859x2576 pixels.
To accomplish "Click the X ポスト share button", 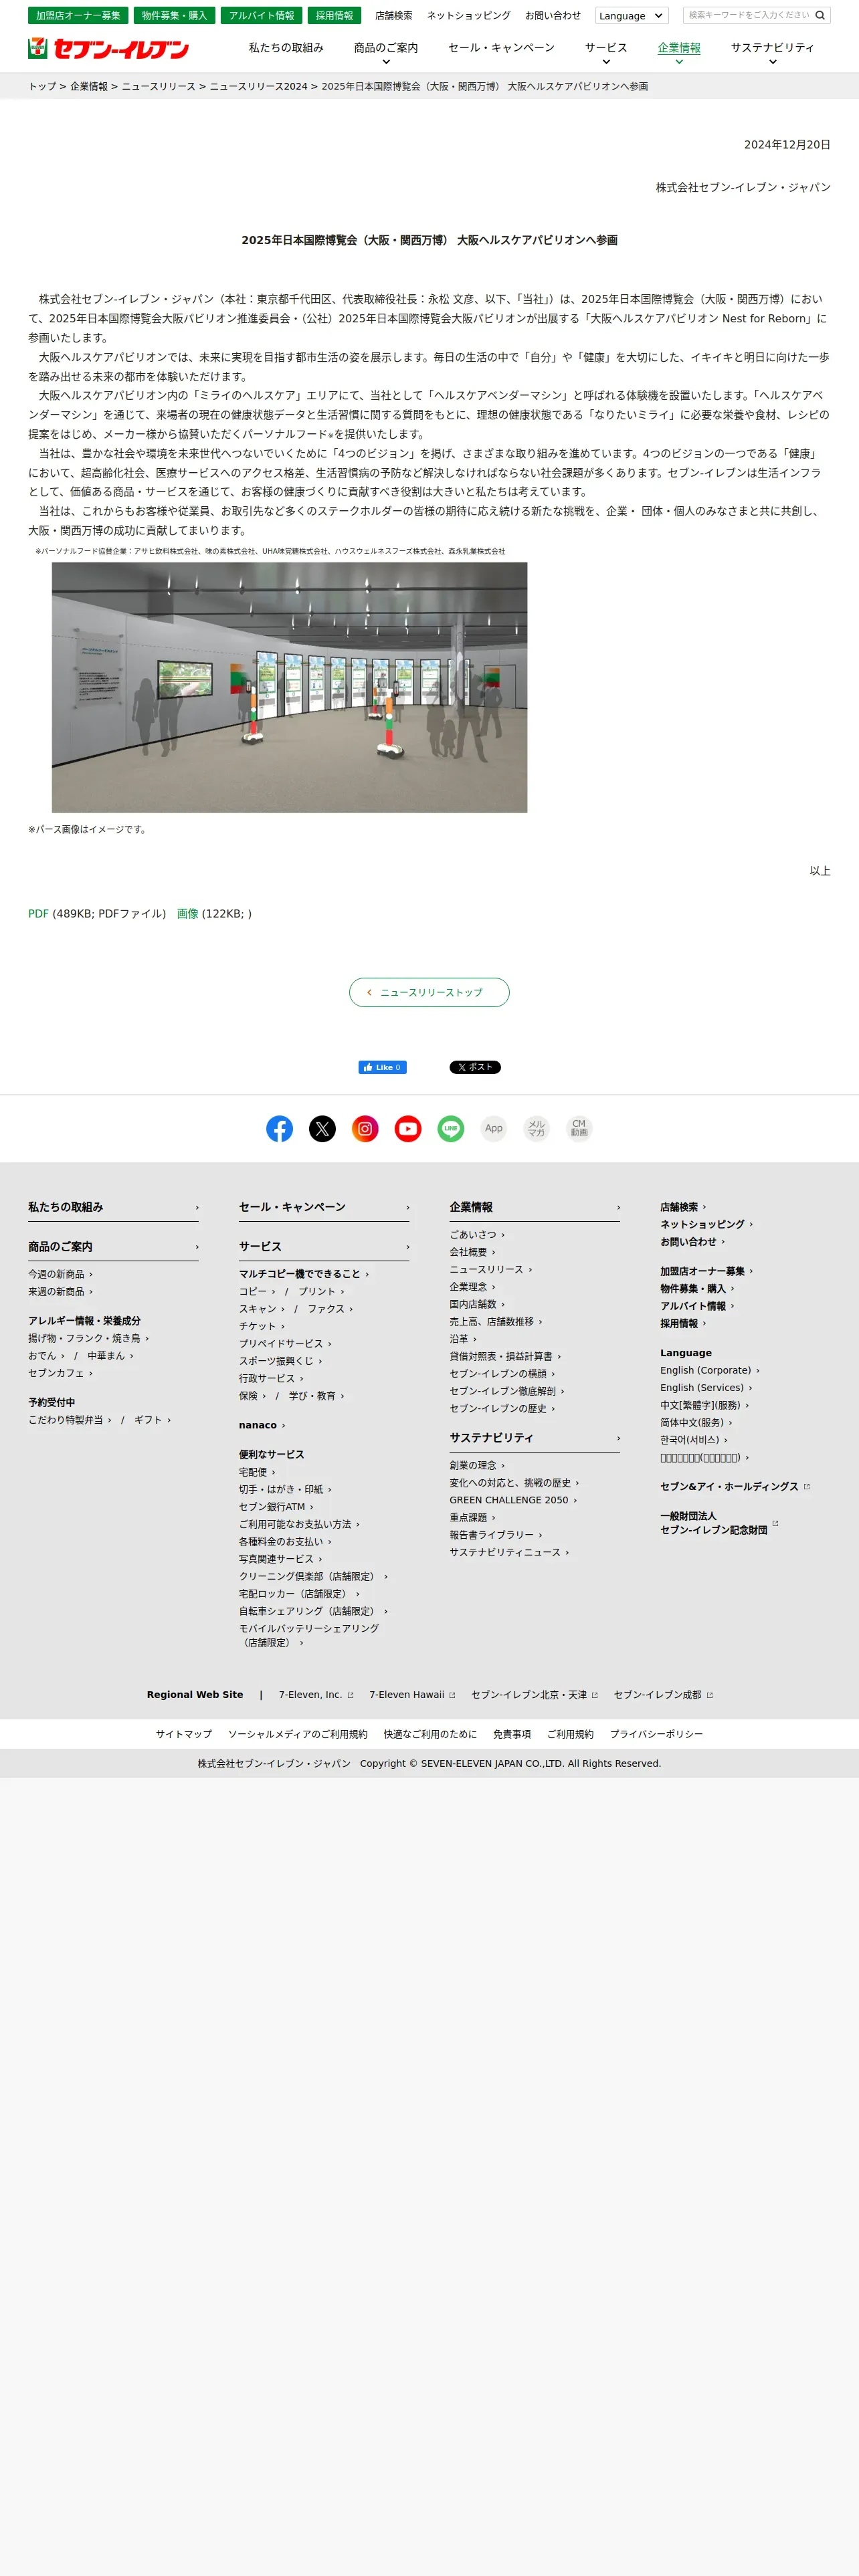I will (x=475, y=1067).
